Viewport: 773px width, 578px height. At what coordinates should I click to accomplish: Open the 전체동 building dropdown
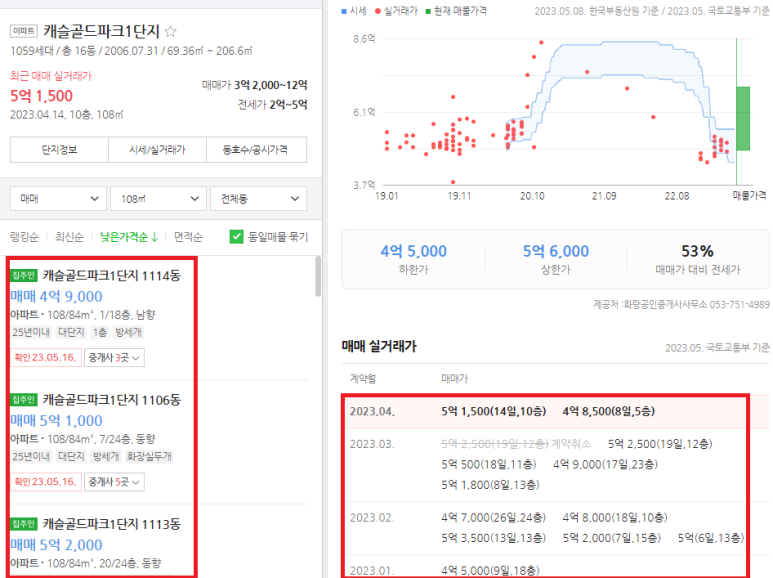[x=258, y=199]
